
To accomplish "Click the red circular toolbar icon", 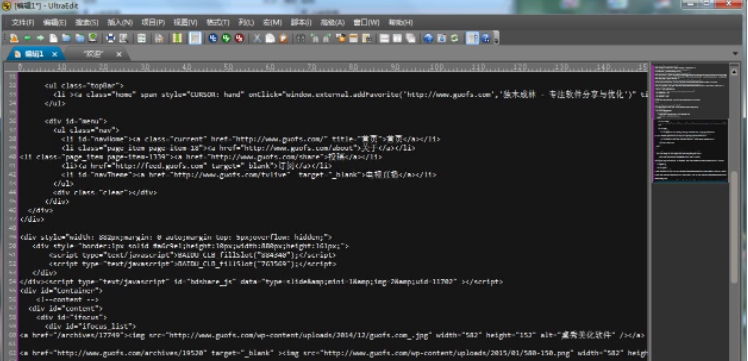I will point(239,38).
